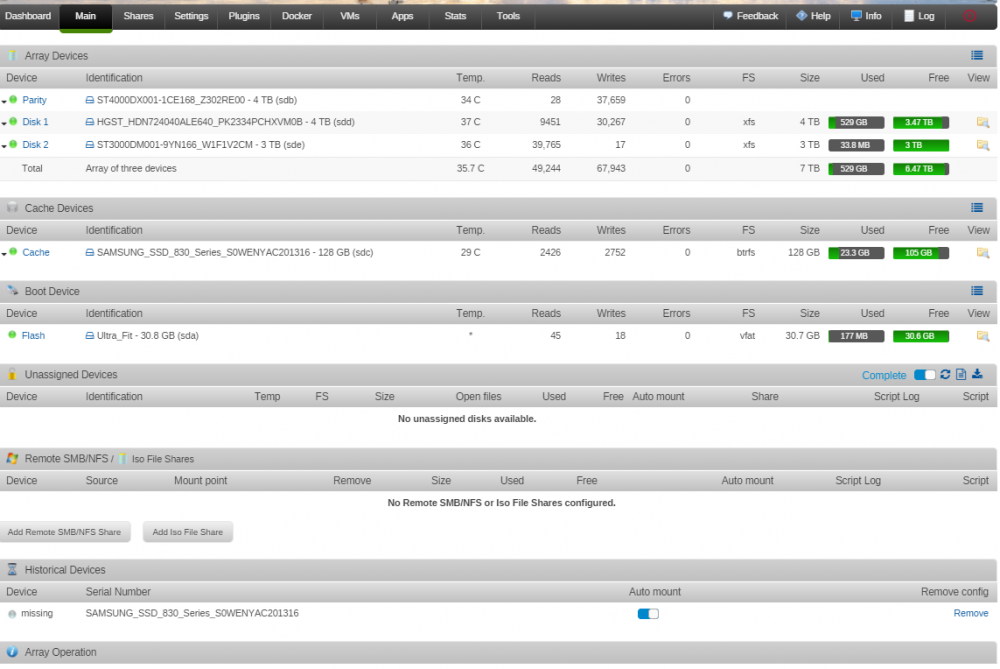
Task: Click Parity green status indicator
Action: (13, 99)
